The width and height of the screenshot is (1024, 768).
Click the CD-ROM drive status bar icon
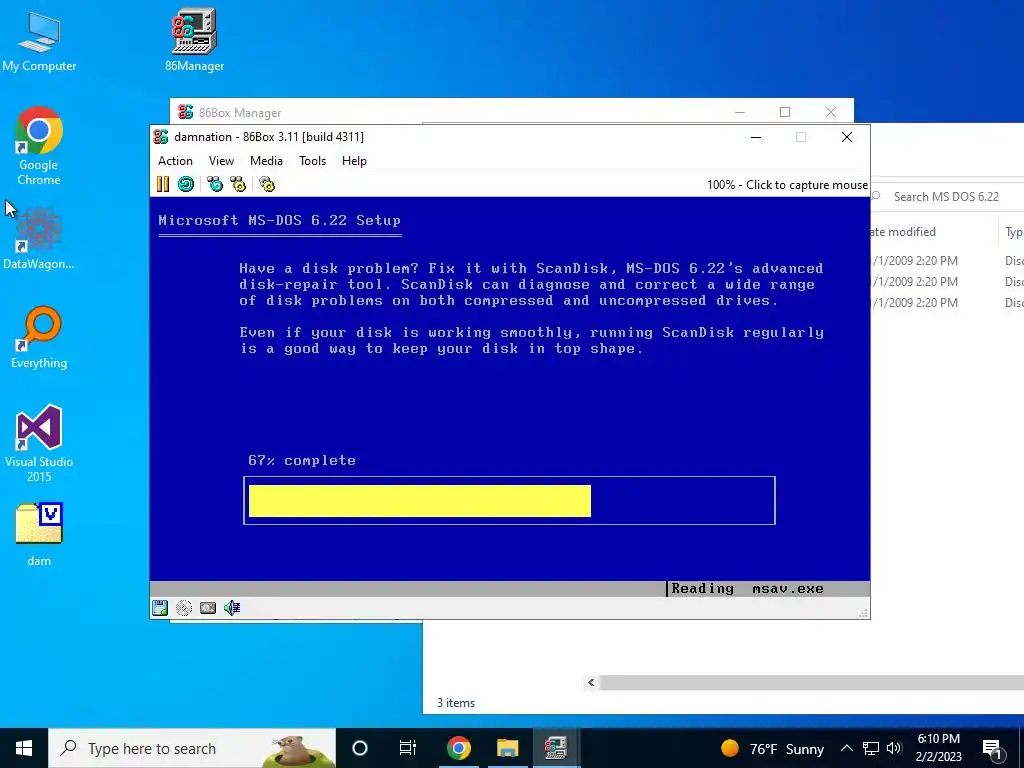[x=184, y=608]
